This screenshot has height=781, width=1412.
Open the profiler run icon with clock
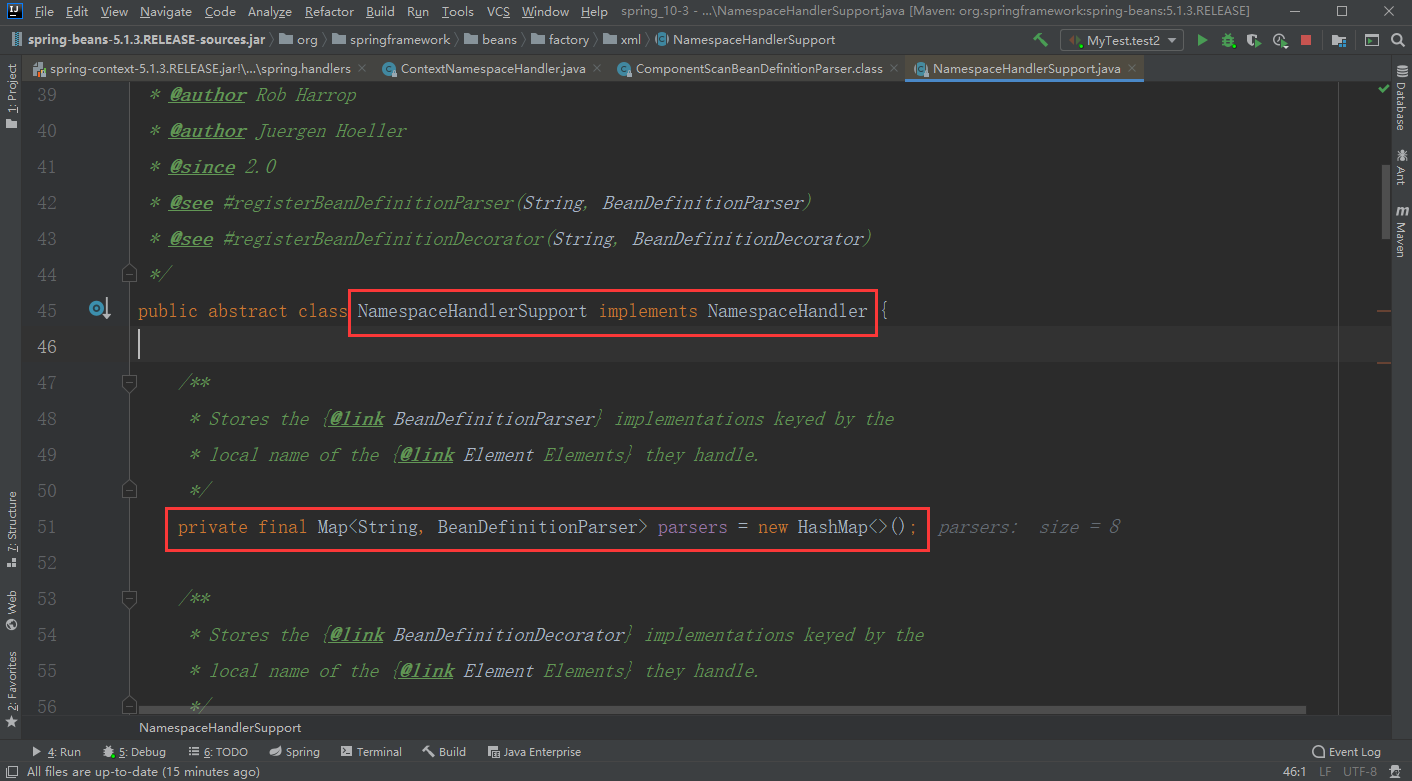pyautogui.click(x=1280, y=40)
